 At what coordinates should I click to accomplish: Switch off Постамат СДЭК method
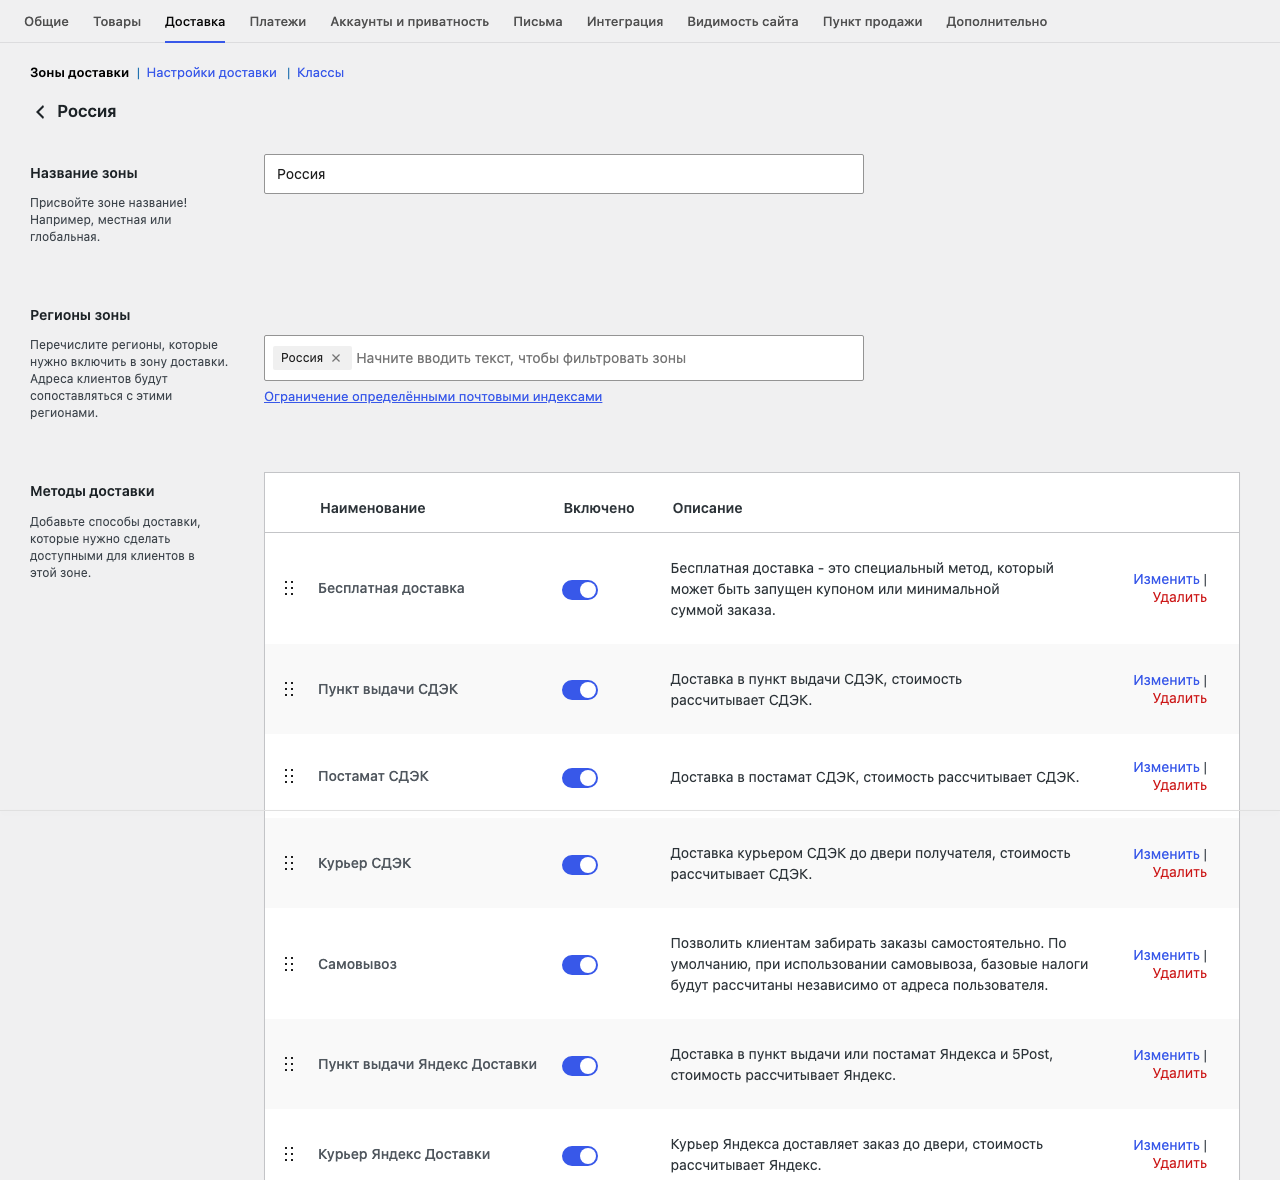[x=580, y=778]
